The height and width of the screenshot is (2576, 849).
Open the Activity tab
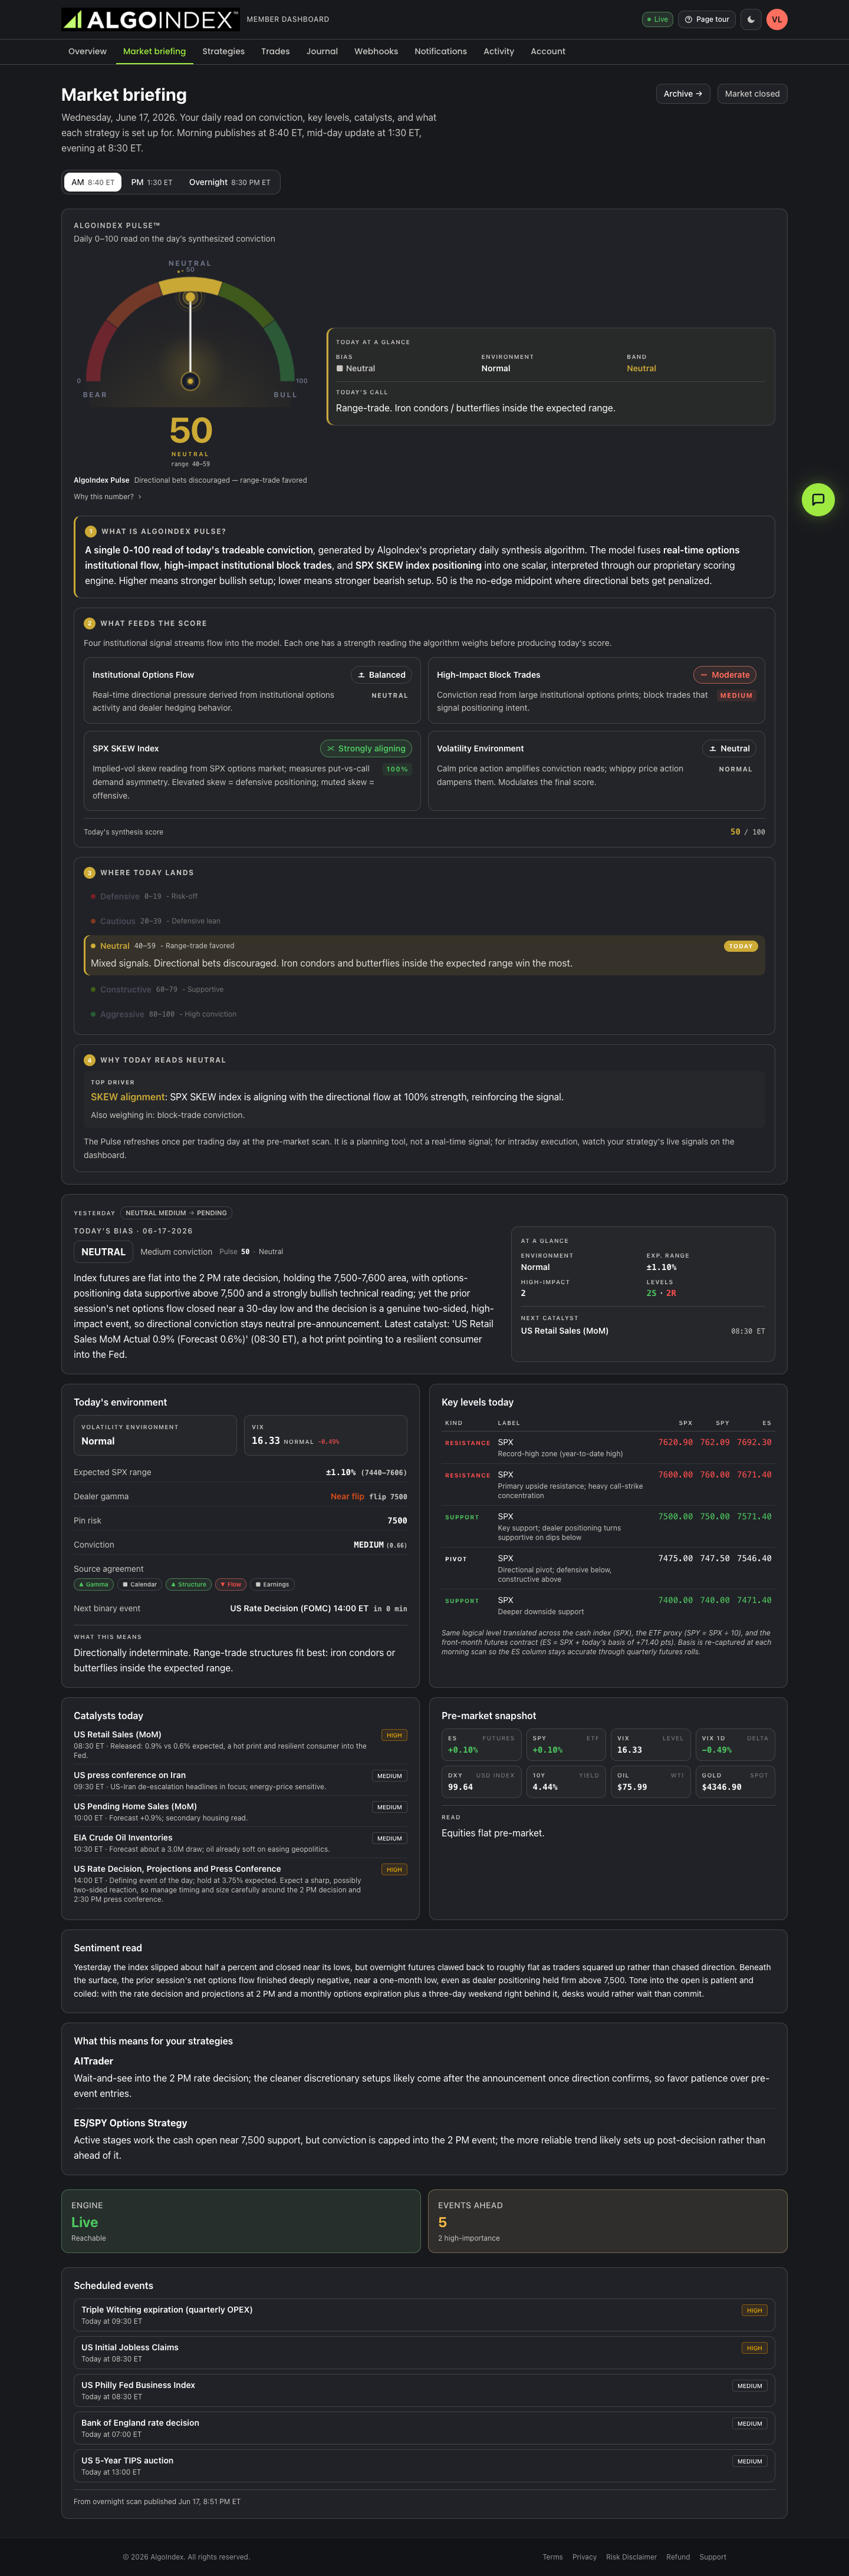pos(499,51)
